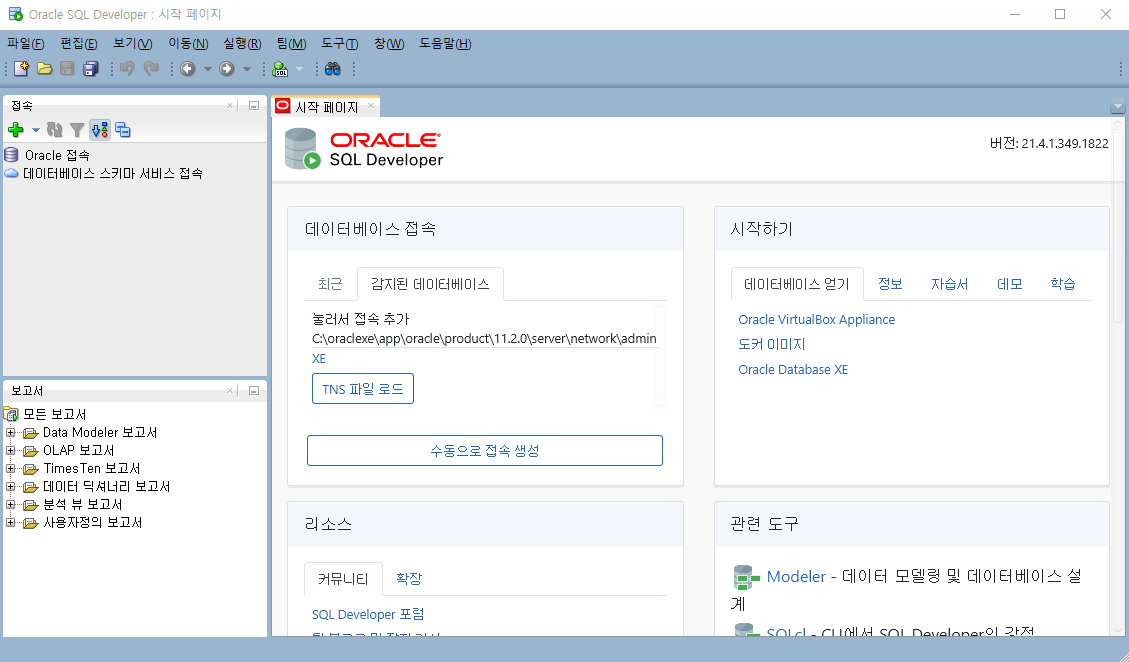Select the cloud 데이터베이스 스키마 서비스 icon
The image size is (1129, 662).
(x=12, y=174)
